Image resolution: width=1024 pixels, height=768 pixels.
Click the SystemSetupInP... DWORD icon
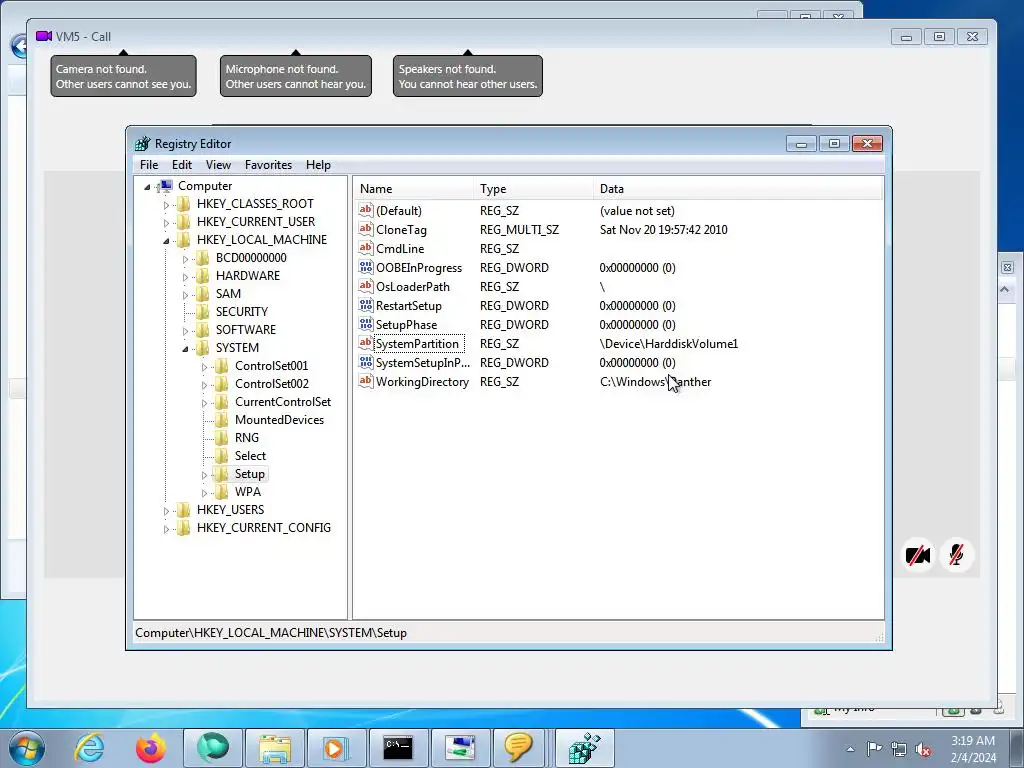(366, 362)
